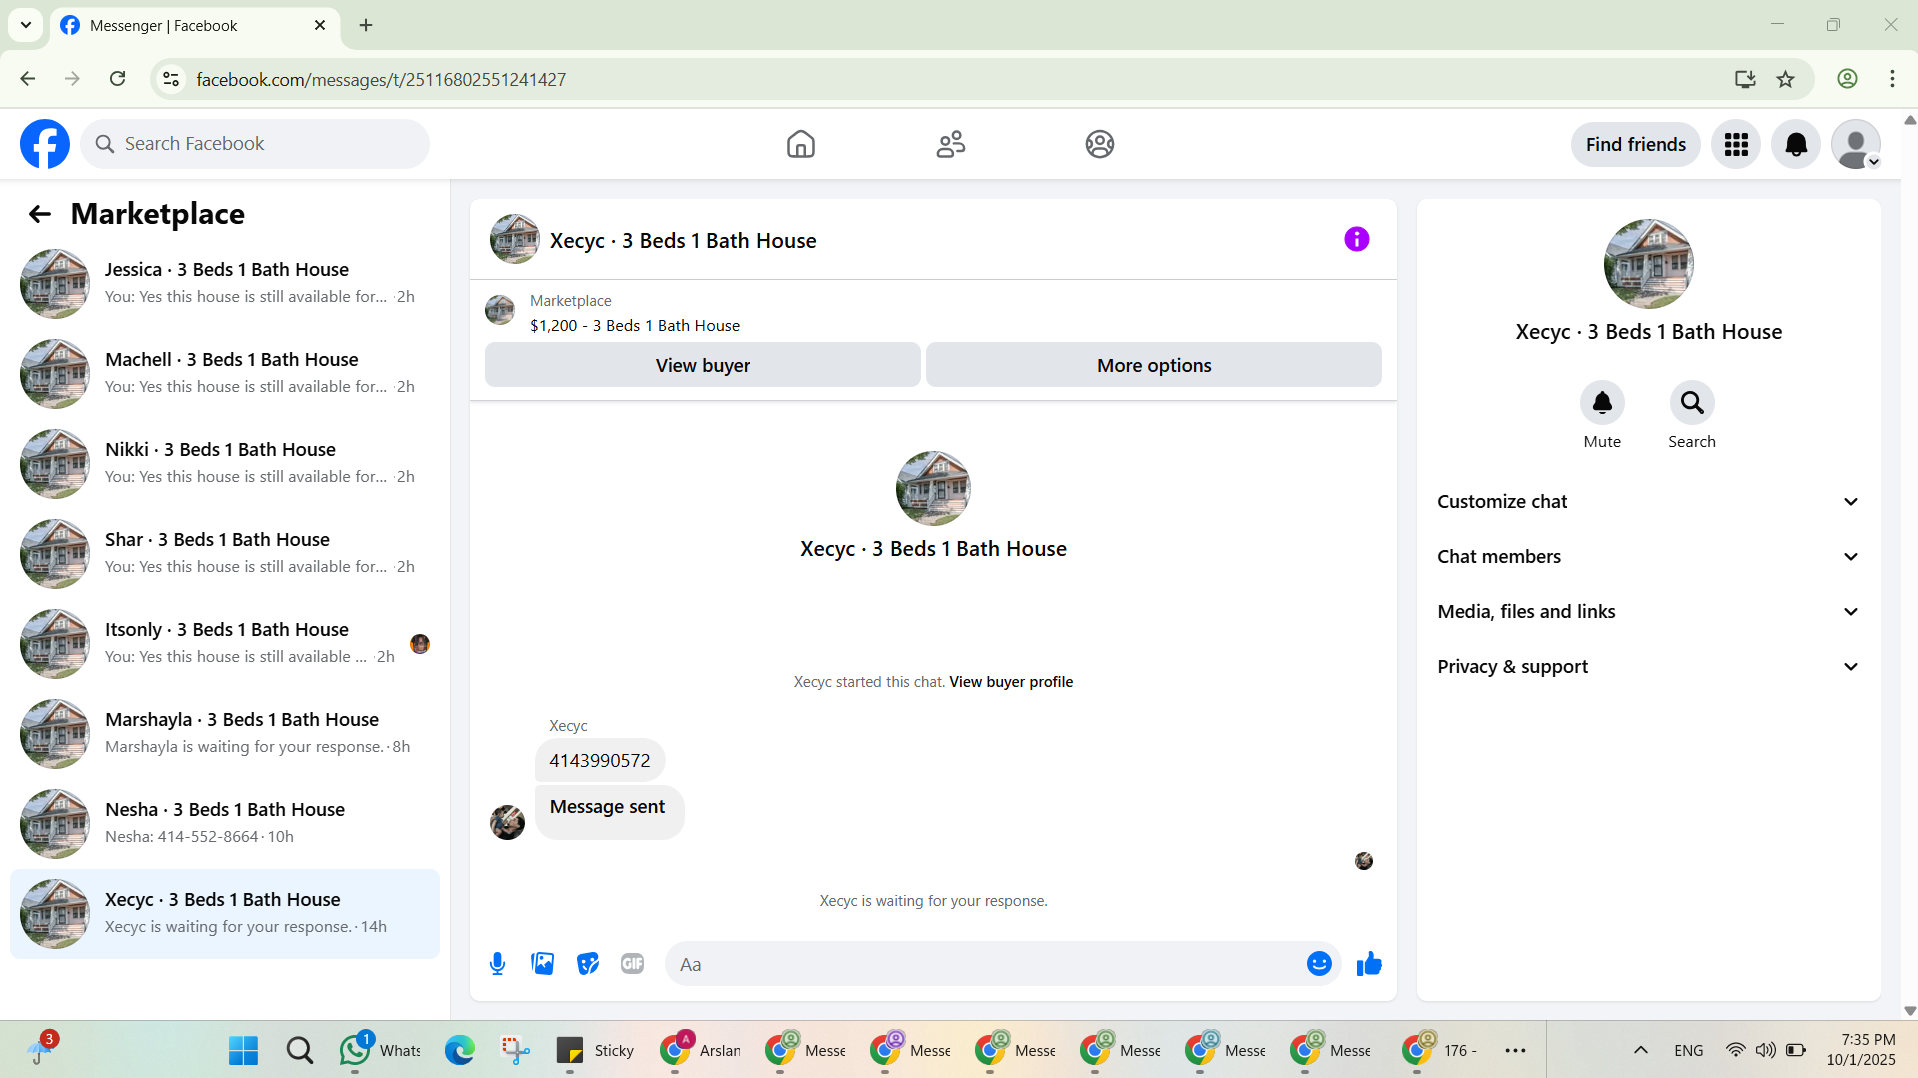Image resolution: width=1918 pixels, height=1078 pixels.
Task: Launch Microsoft Edge from the taskbar
Action: tap(460, 1050)
